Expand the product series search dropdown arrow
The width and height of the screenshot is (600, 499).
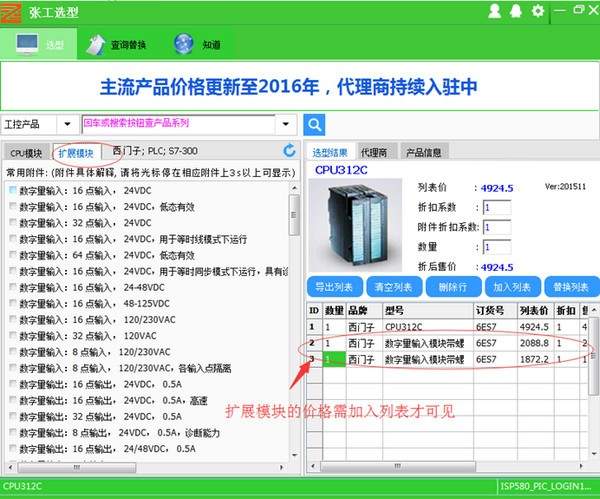pos(286,125)
